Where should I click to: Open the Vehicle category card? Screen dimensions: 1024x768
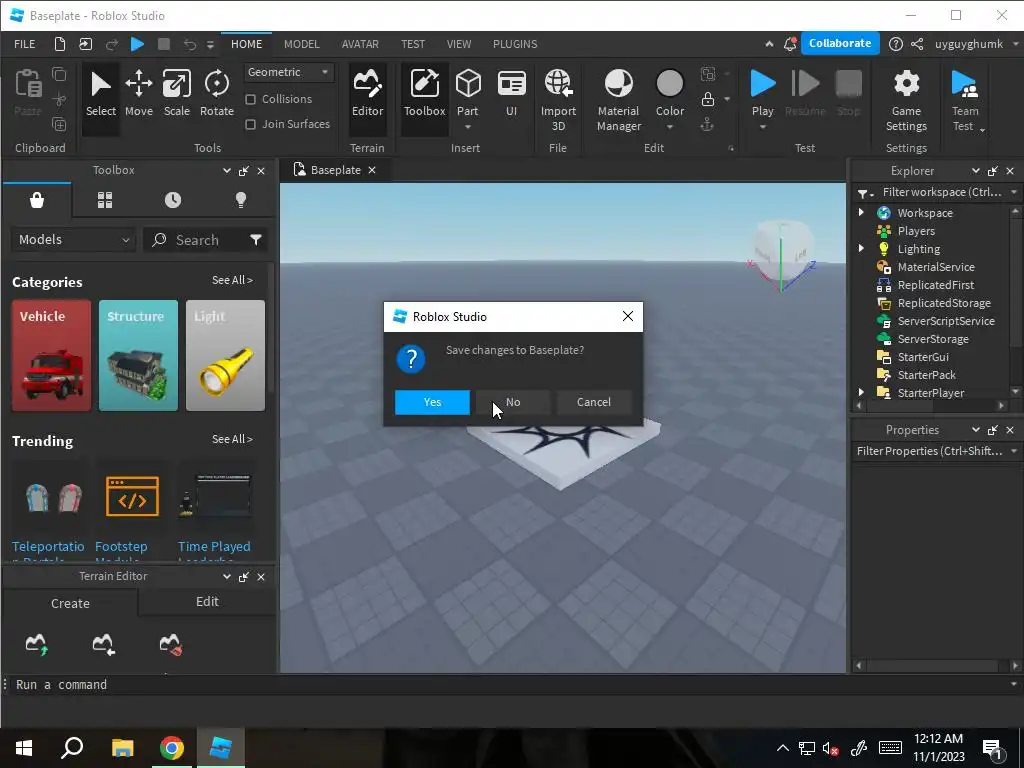pos(51,355)
